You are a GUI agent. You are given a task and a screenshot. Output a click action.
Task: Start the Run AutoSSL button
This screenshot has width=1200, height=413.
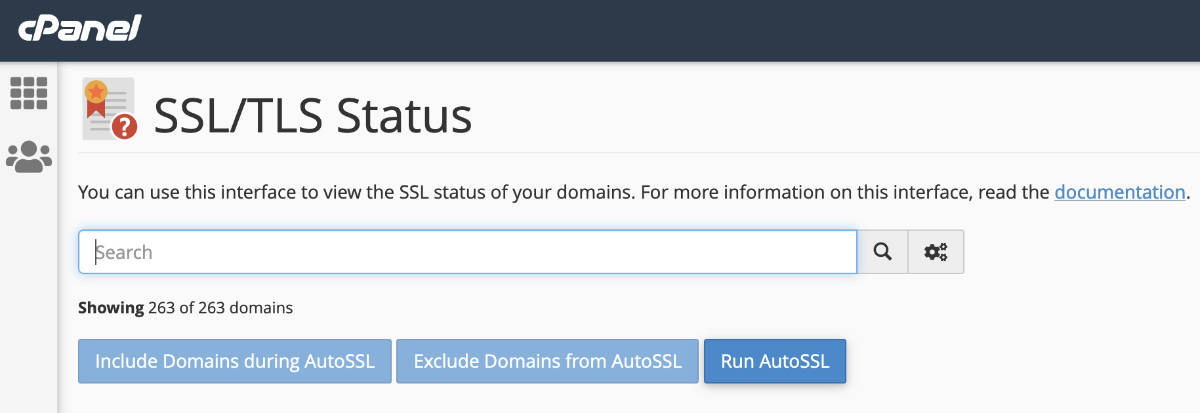tap(775, 361)
